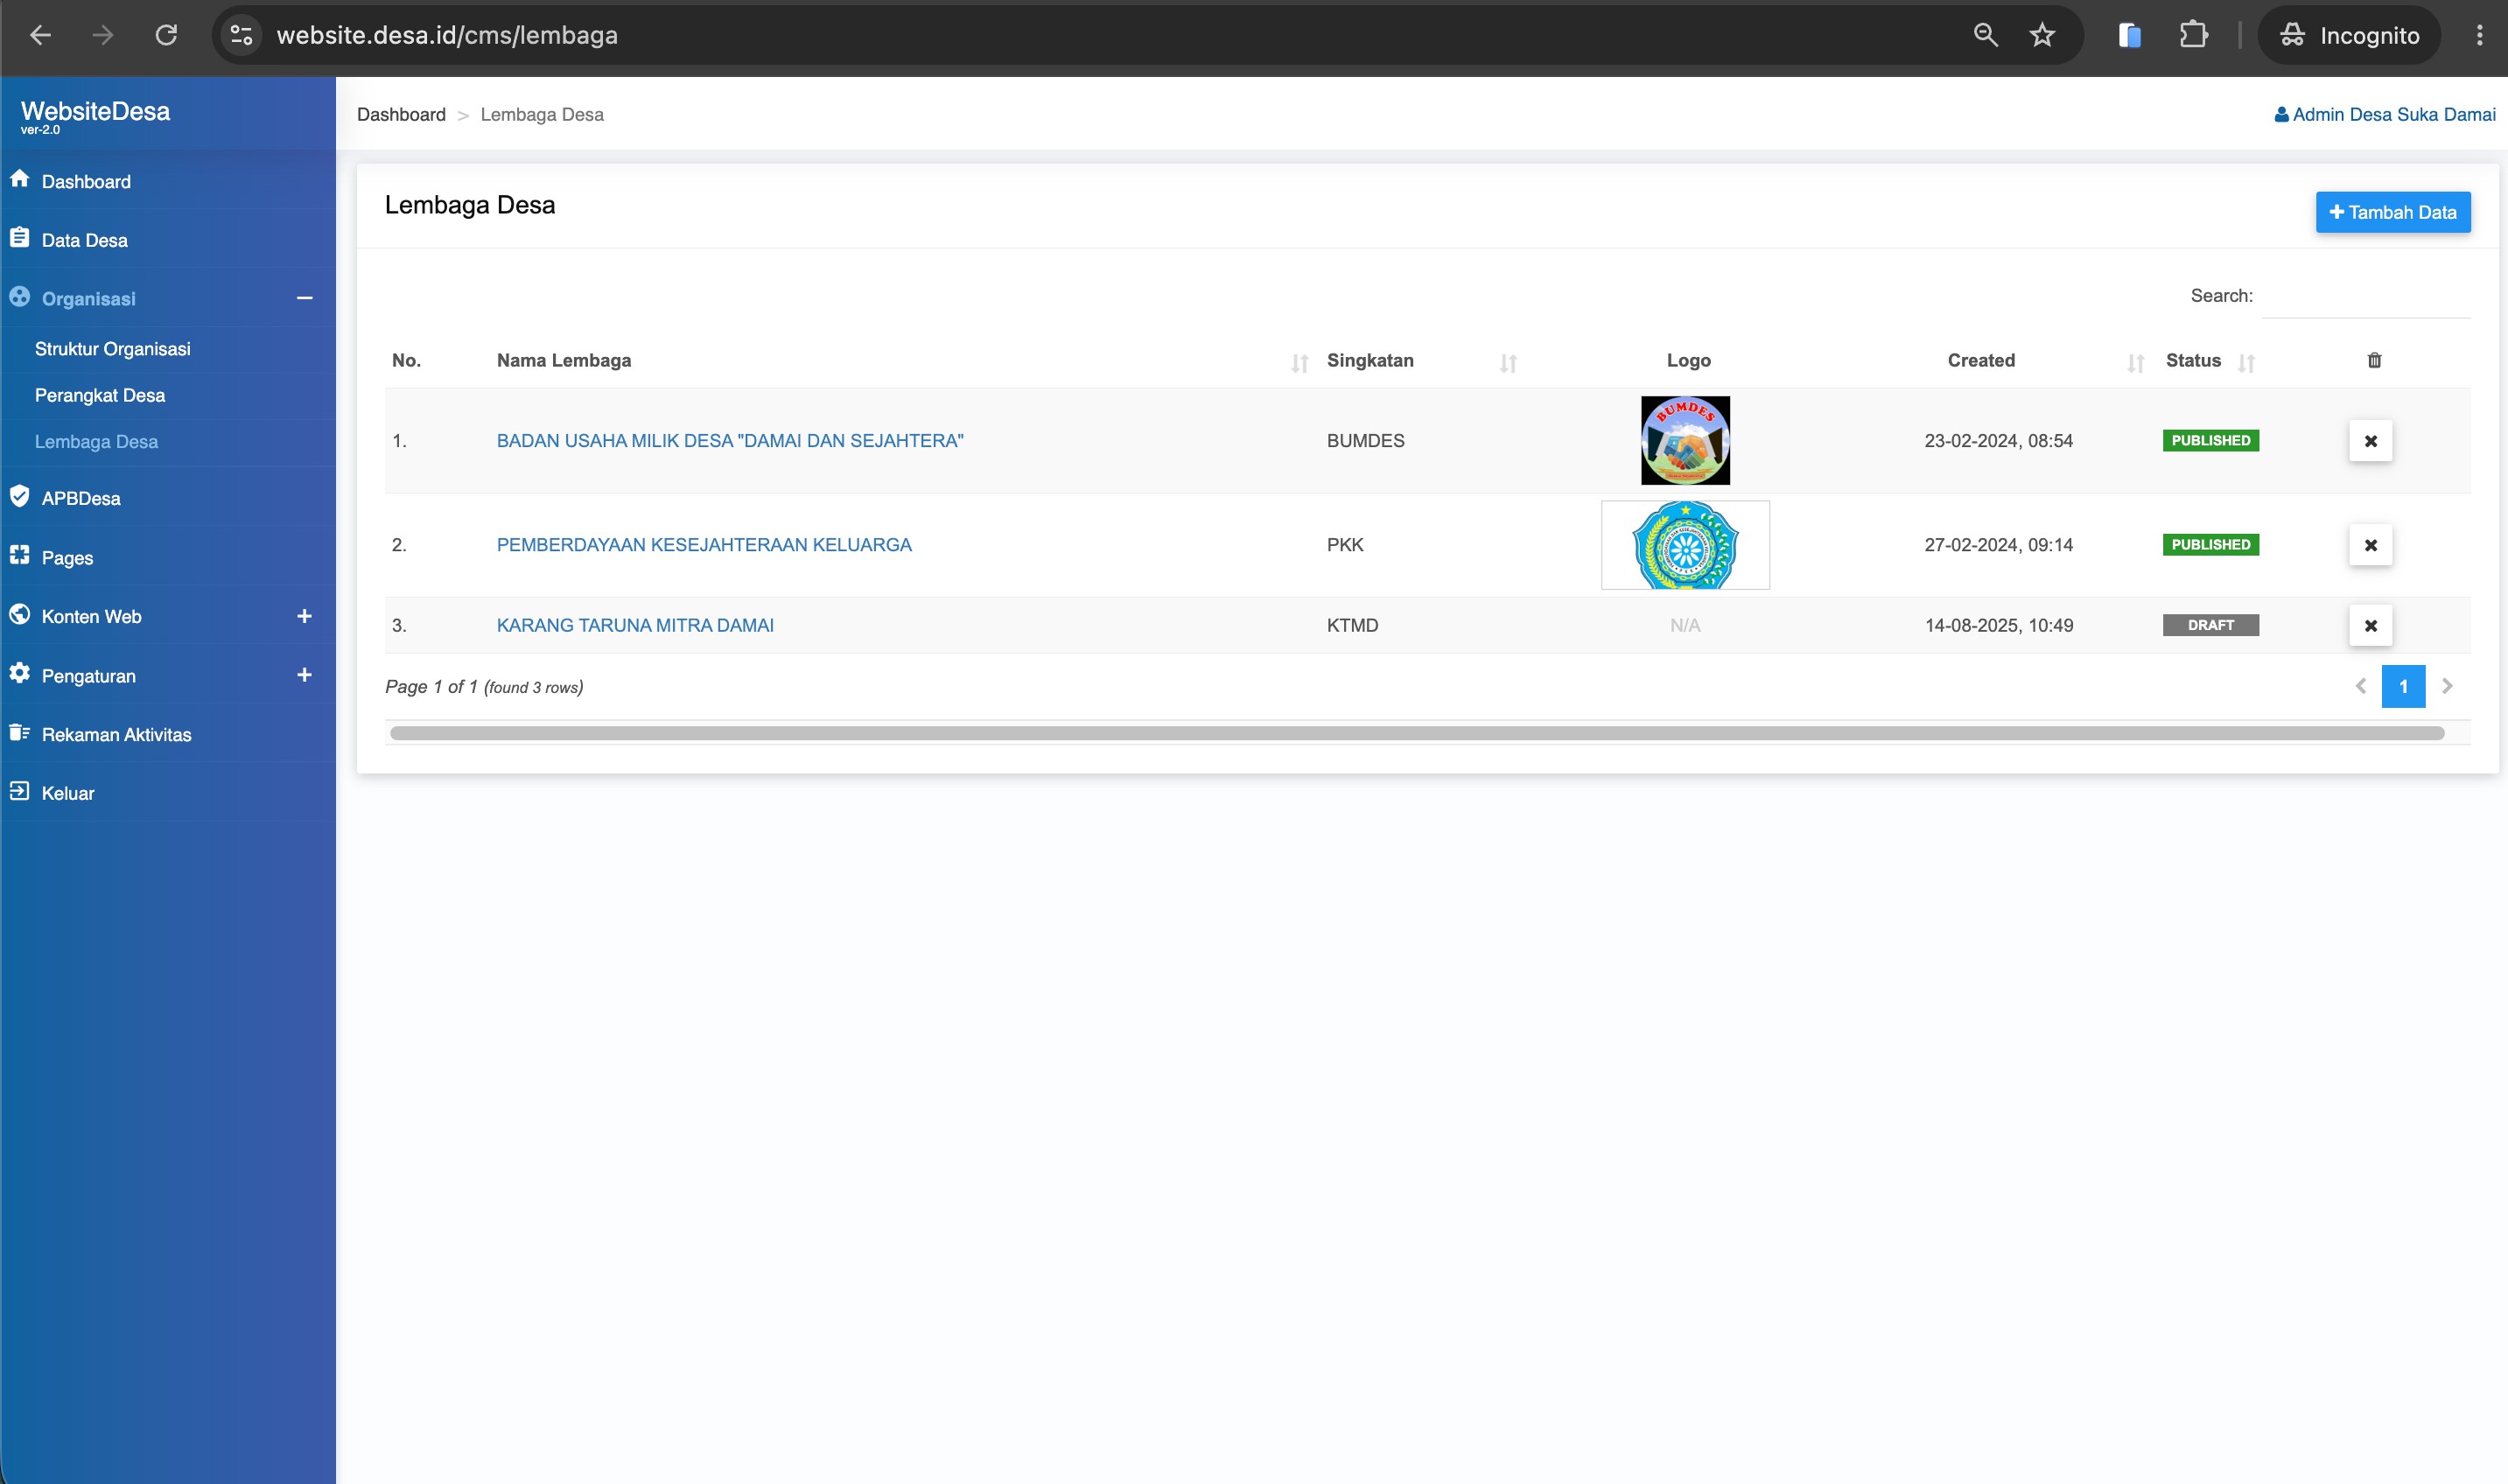Go back with the browser back arrow

pyautogui.click(x=40, y=35)
